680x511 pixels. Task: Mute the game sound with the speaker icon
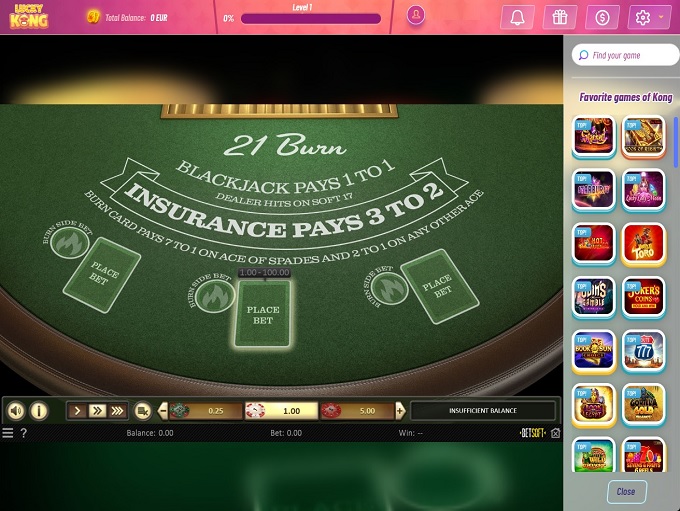click(16, 410)
